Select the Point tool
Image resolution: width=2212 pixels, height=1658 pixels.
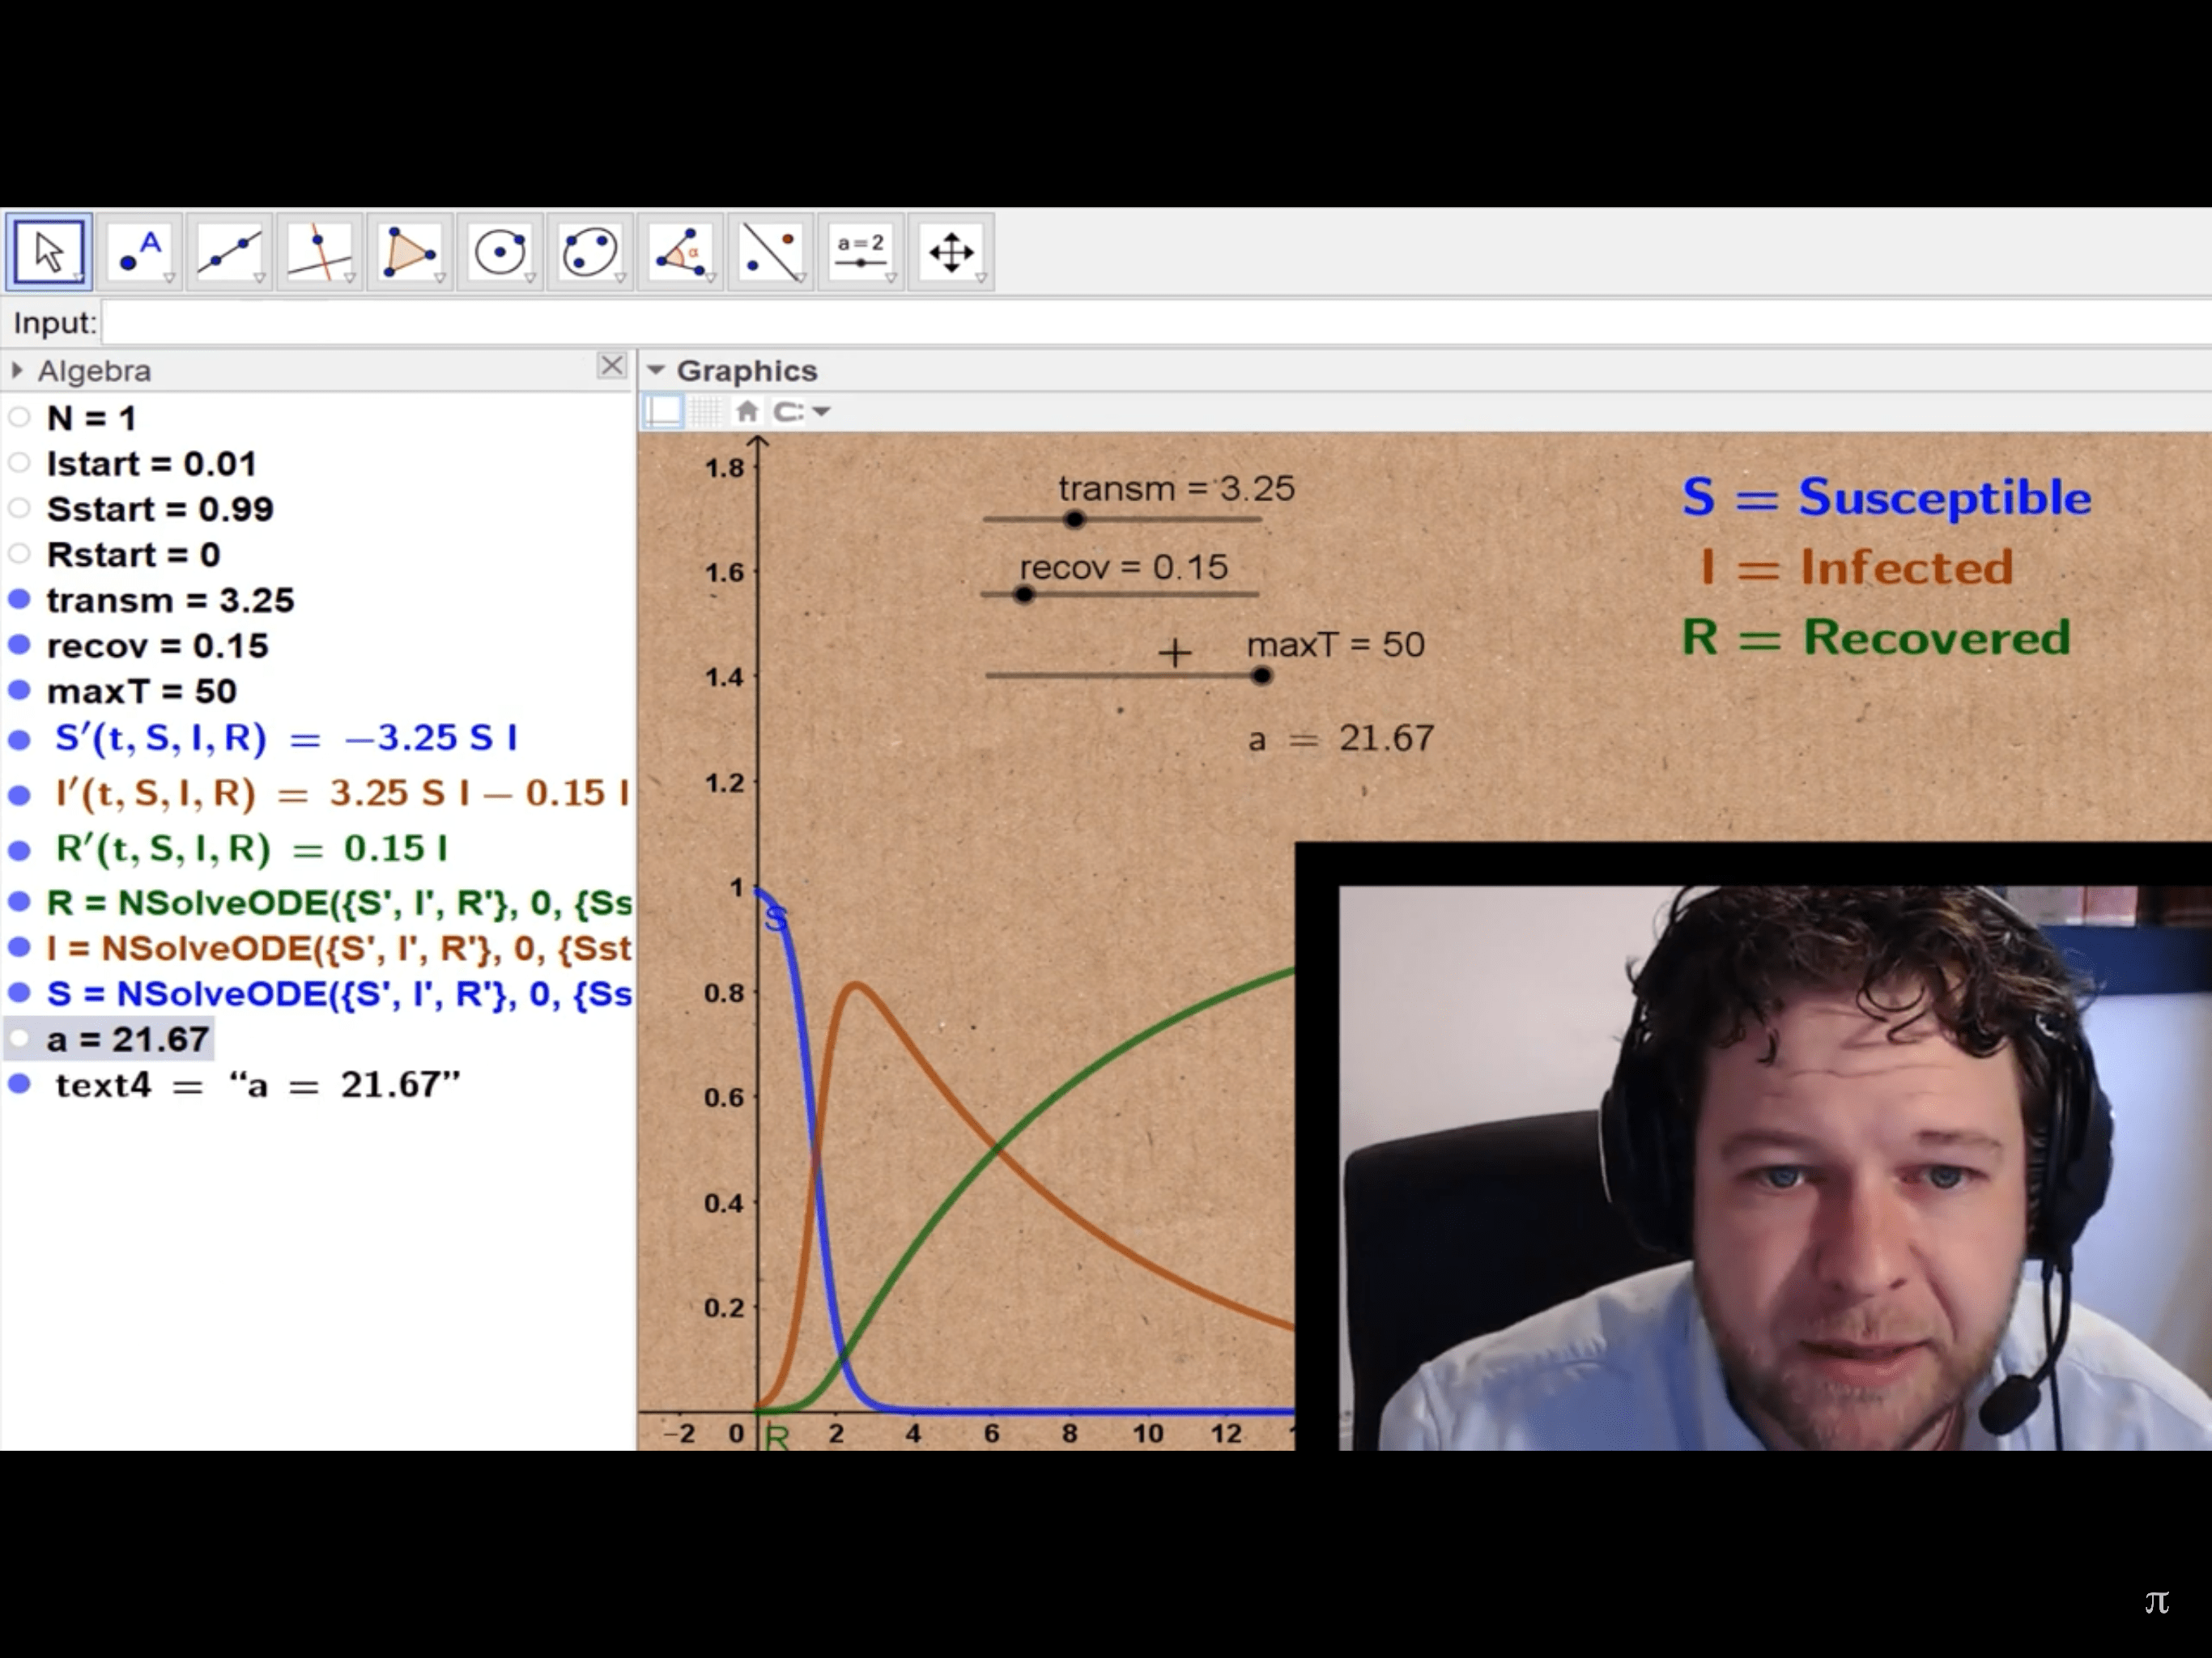point(139,252)
